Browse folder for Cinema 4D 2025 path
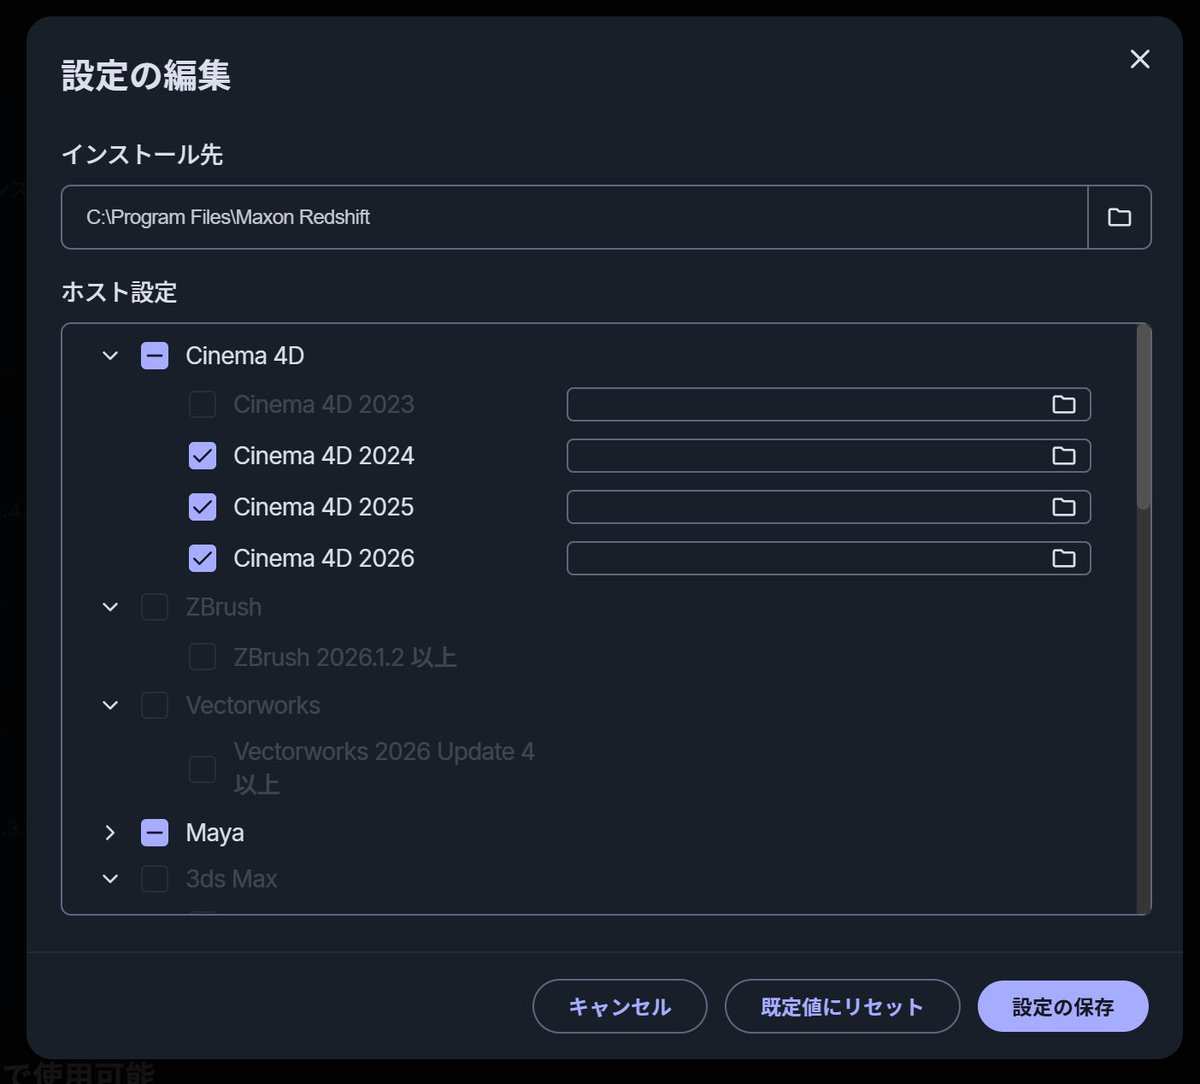The height and width of the screenshot is (1084, 1200). click(x=1063, y=507)
